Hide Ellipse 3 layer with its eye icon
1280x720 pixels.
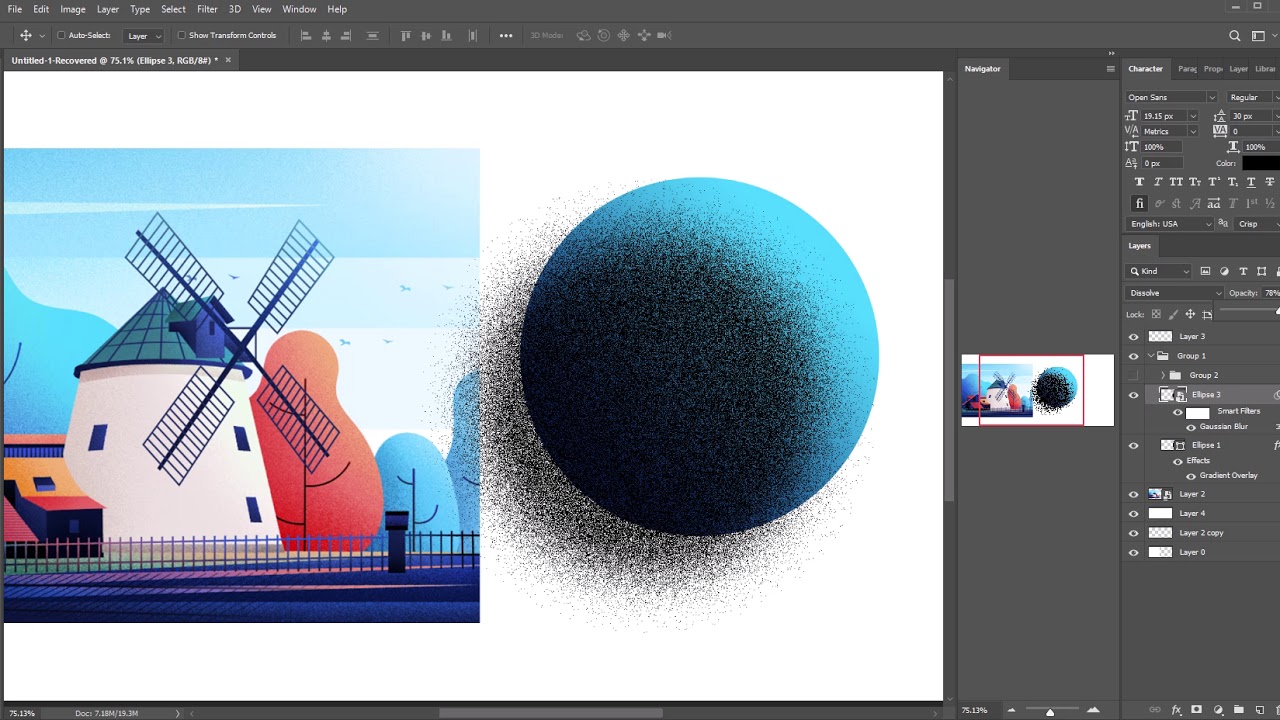(1133, 395)
